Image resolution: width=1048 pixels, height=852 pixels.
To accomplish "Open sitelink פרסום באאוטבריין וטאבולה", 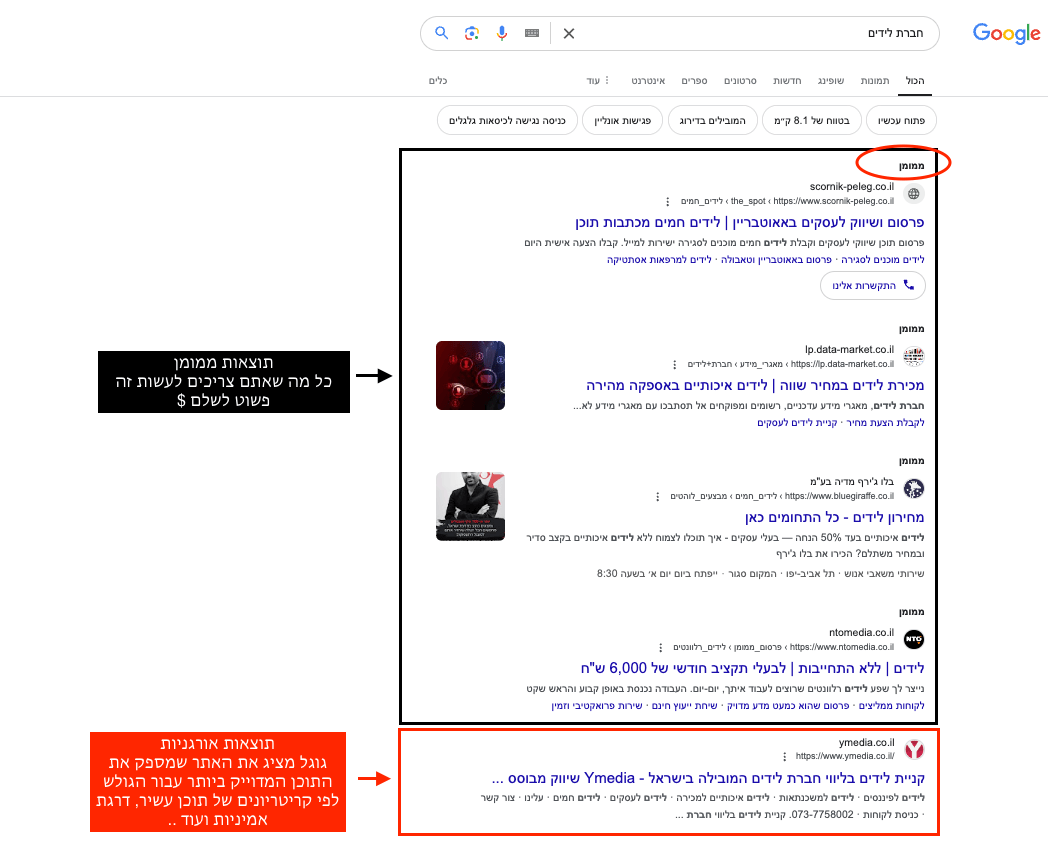I will pyautogui.click(x=776, y=259).
